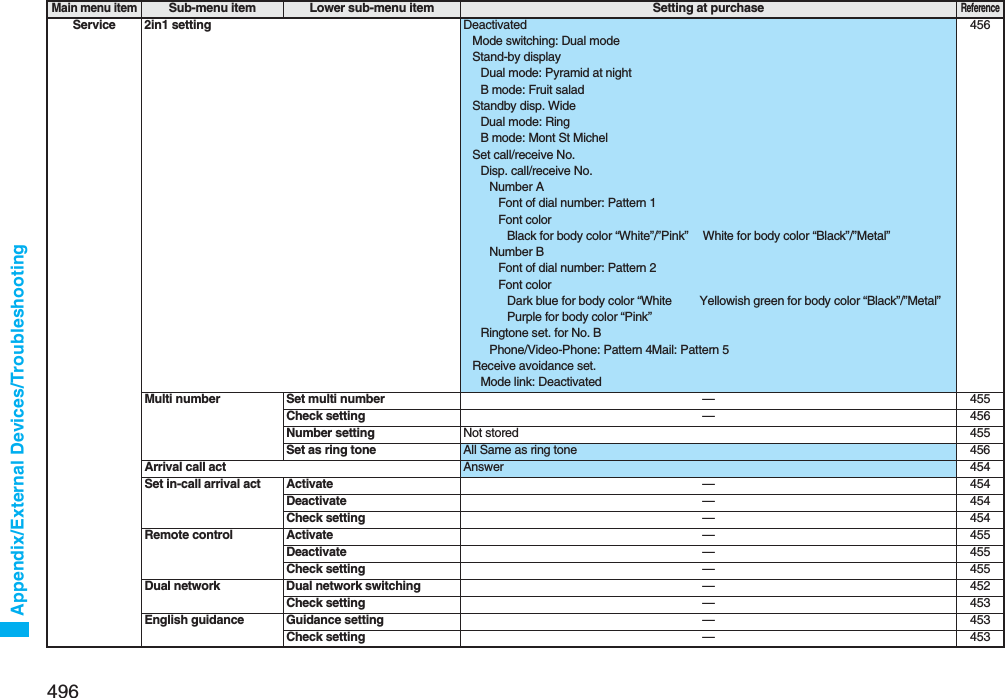
Task: Click the Sub-menu item column header
Action: (x=211, y=8)
